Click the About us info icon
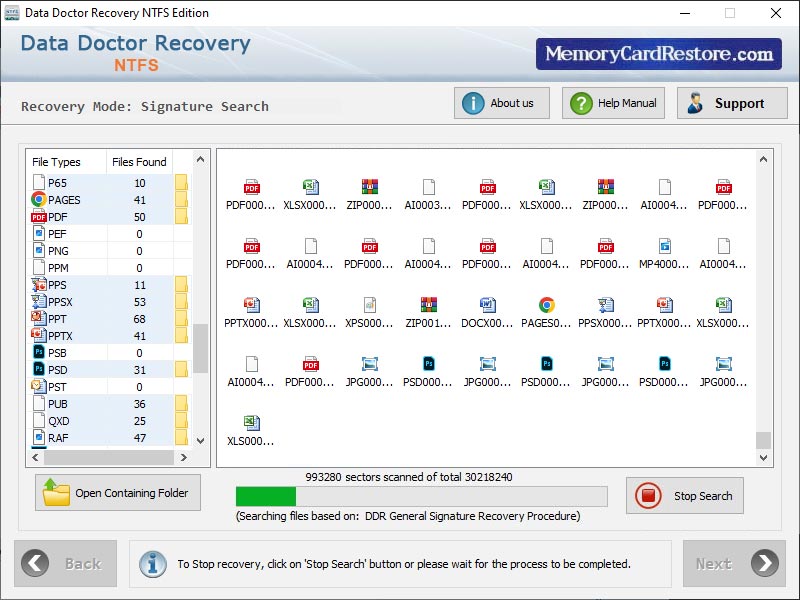800x600 pixels. [x=474, y=103]
